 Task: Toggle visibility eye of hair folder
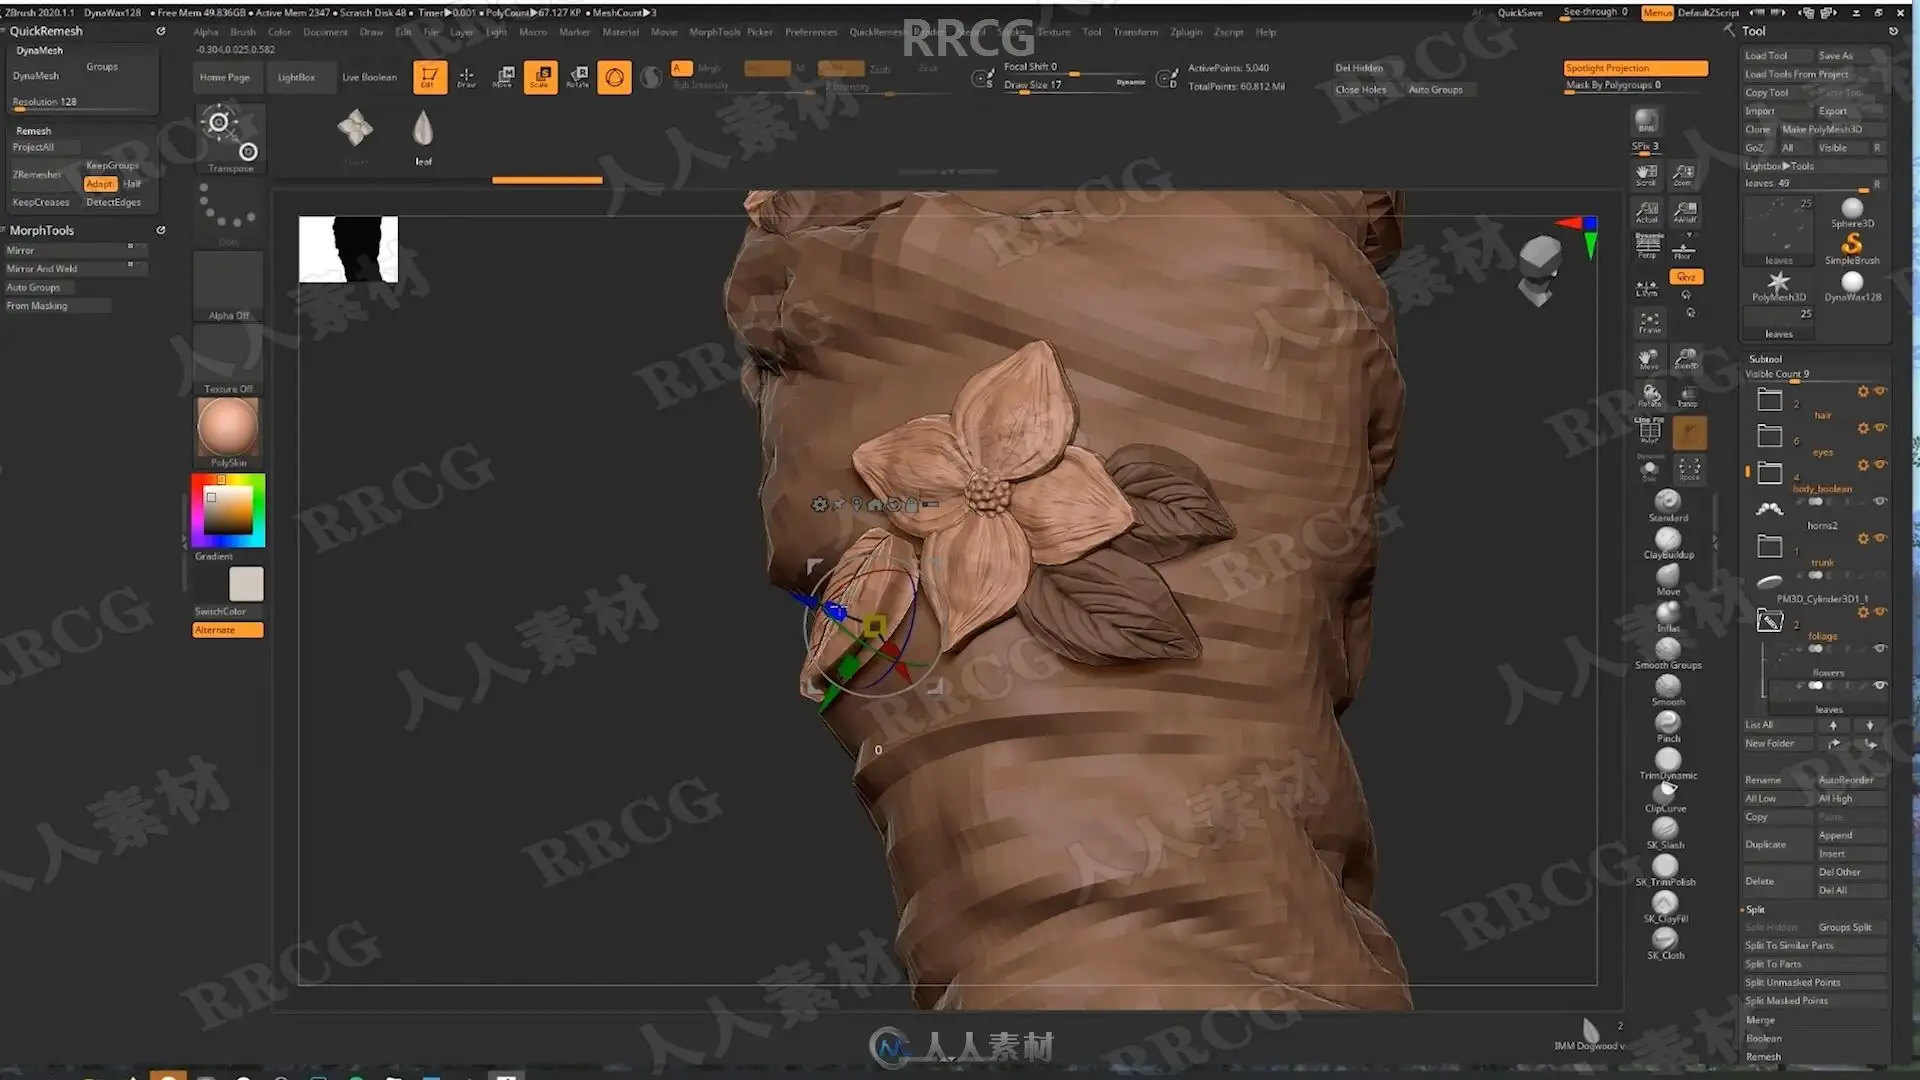coord(1881,391)
